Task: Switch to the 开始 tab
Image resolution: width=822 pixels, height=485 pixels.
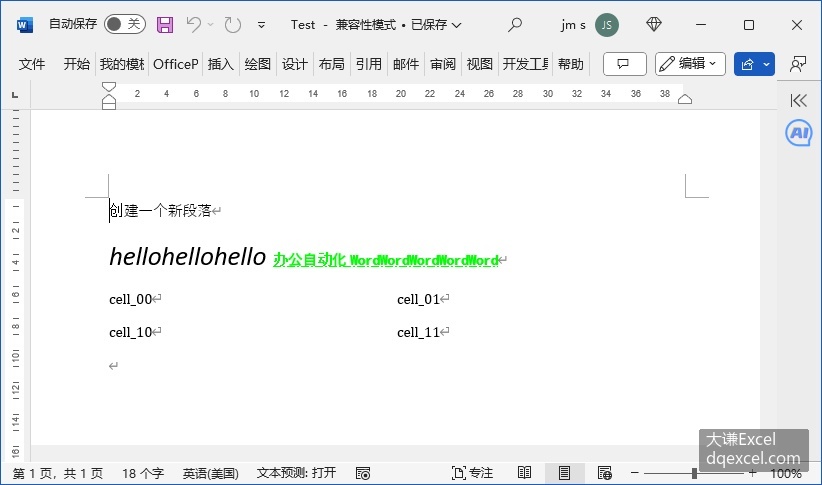Action: pos(77,64)
